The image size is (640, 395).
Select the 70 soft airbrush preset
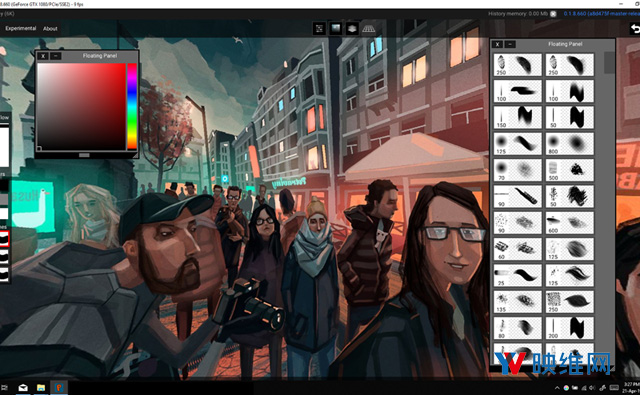pos(518,170)
